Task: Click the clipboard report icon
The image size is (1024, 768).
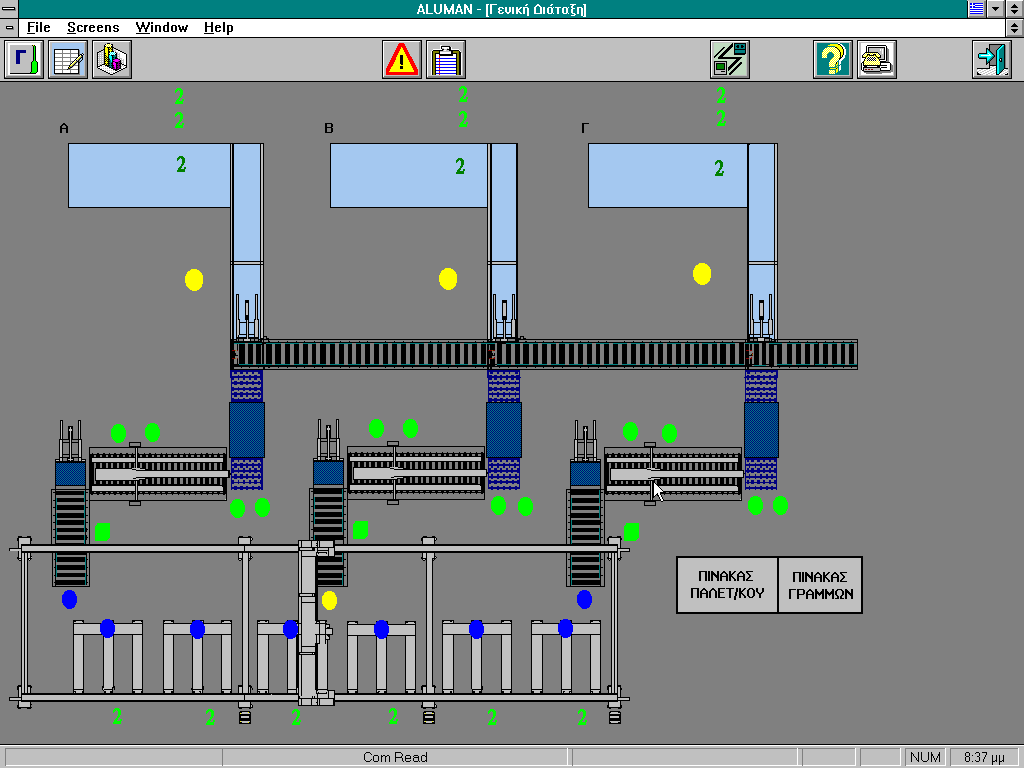Action: click(x=446, y=60)
